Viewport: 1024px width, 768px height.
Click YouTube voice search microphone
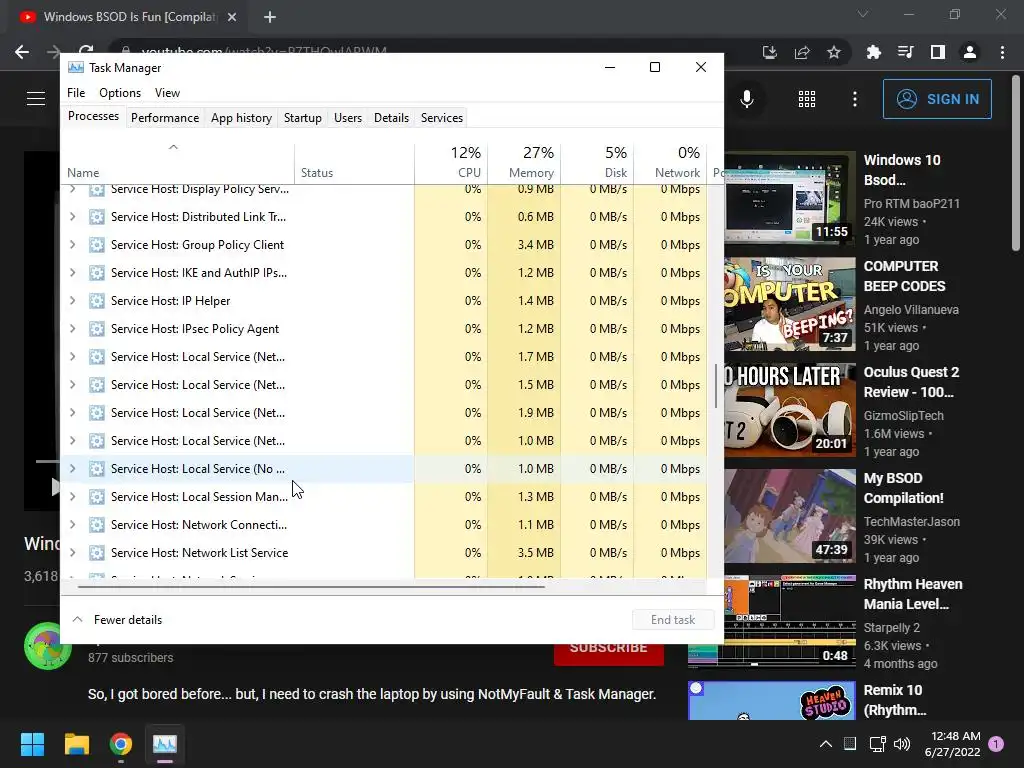coord(747,99)
